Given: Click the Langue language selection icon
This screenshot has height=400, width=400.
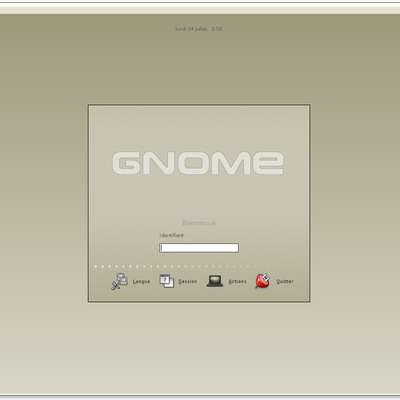Looking at the screenshot, I should point(120,281).
